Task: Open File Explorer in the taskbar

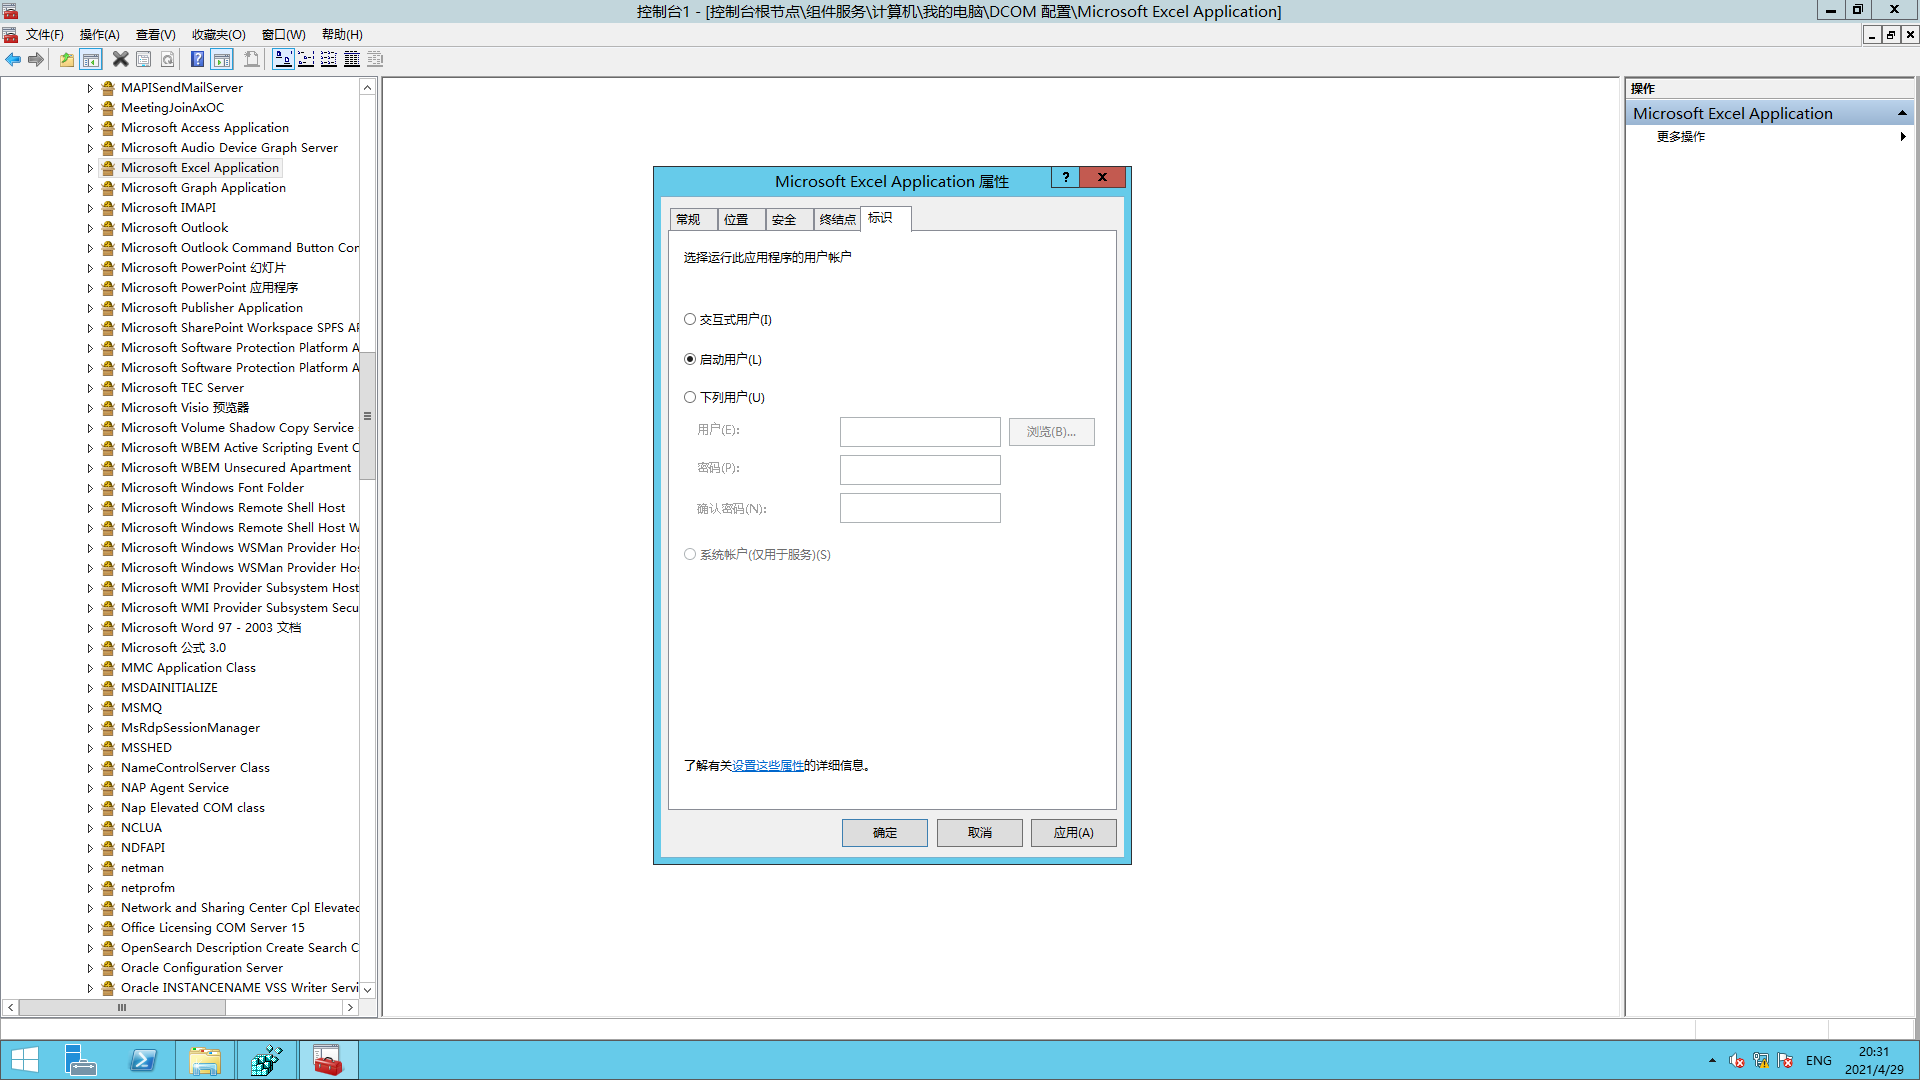Action: pyautogui.click(x=205, y=1060)
